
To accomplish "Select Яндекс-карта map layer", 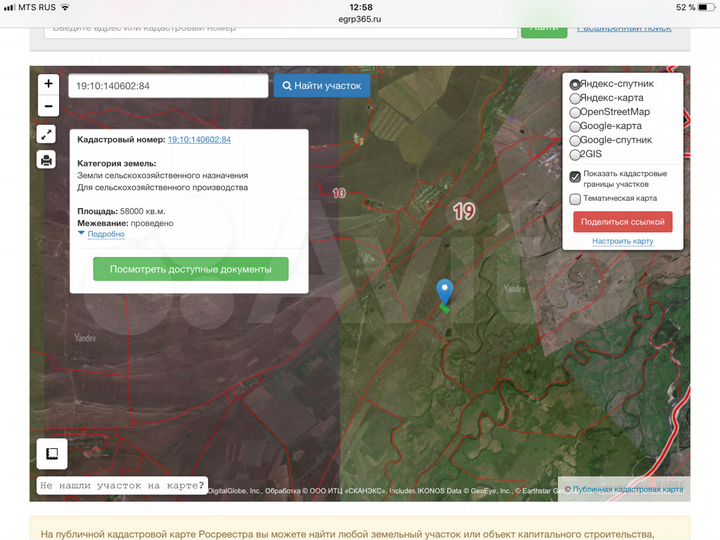I will (x=575, y=99).
